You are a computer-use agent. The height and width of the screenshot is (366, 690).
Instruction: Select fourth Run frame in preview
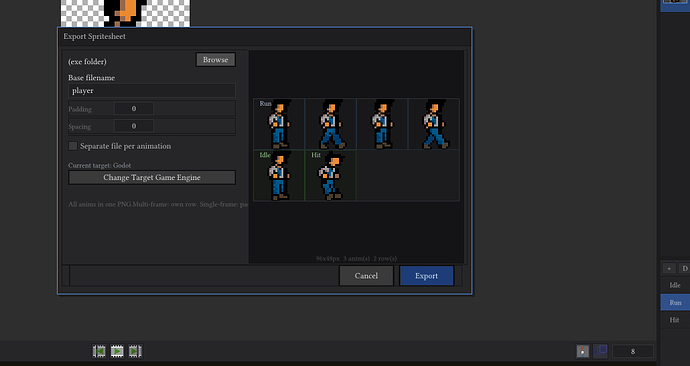coord(433,124)
